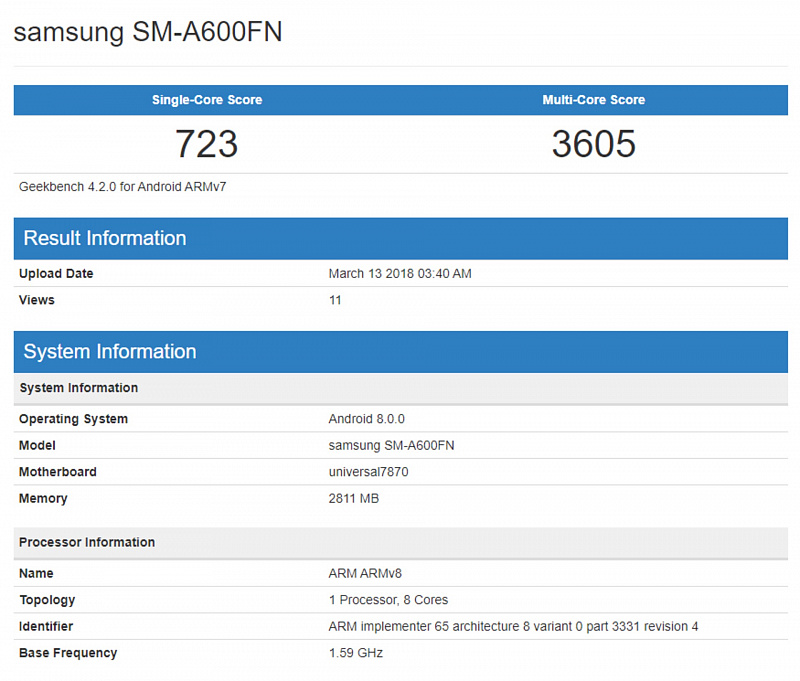This screenshot has height=681, width=800.
Task: Select the universal7870 motherboard value
Action: point(368,472)
